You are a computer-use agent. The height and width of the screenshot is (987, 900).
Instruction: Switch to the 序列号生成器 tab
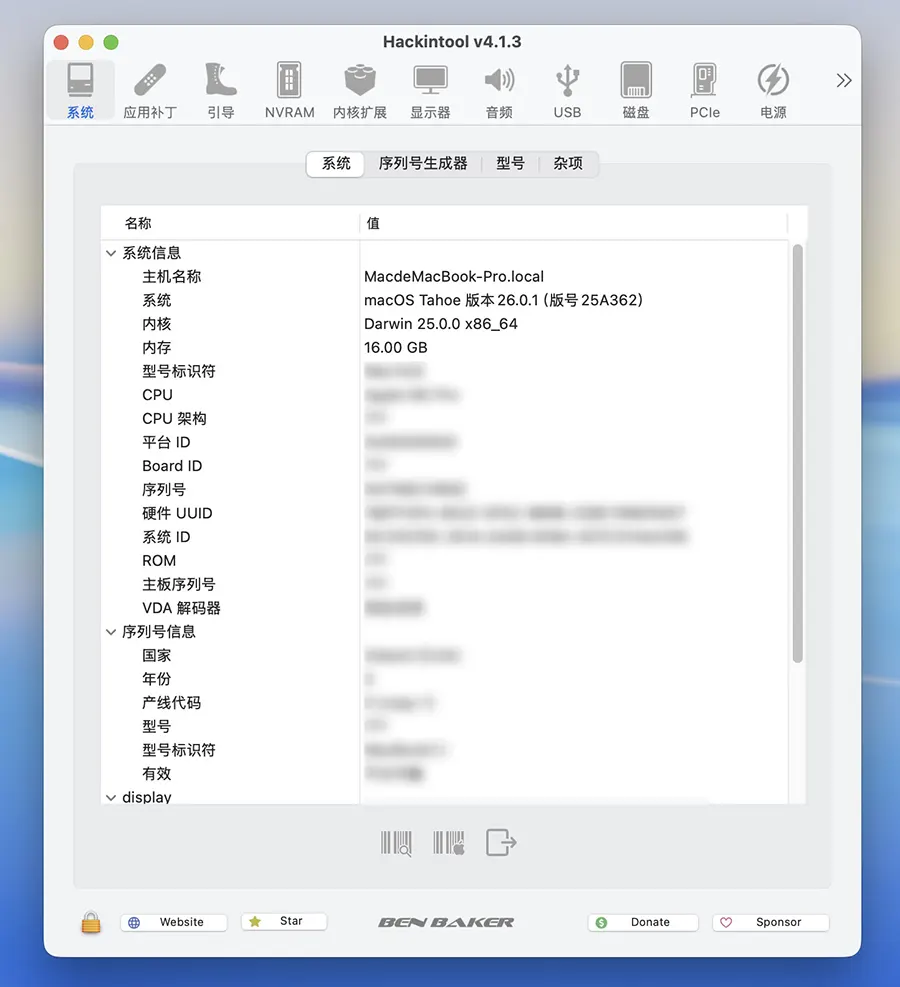tap(423, 163)
